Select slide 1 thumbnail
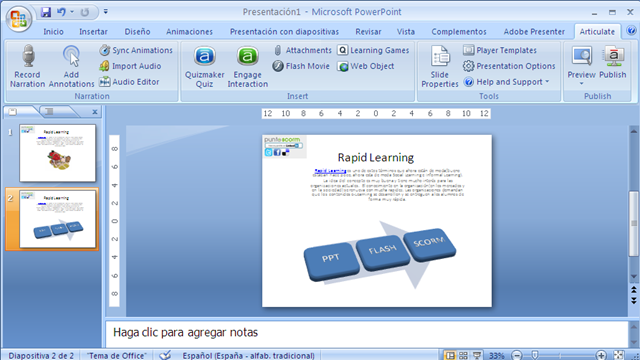The image size is (640, 360). click(58, 153)
